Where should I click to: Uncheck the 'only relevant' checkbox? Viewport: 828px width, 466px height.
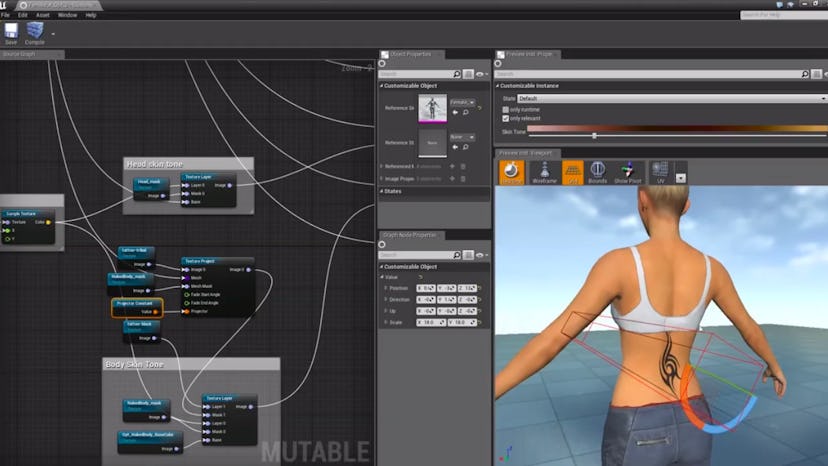pyautogui.click(x=506, y=118)
